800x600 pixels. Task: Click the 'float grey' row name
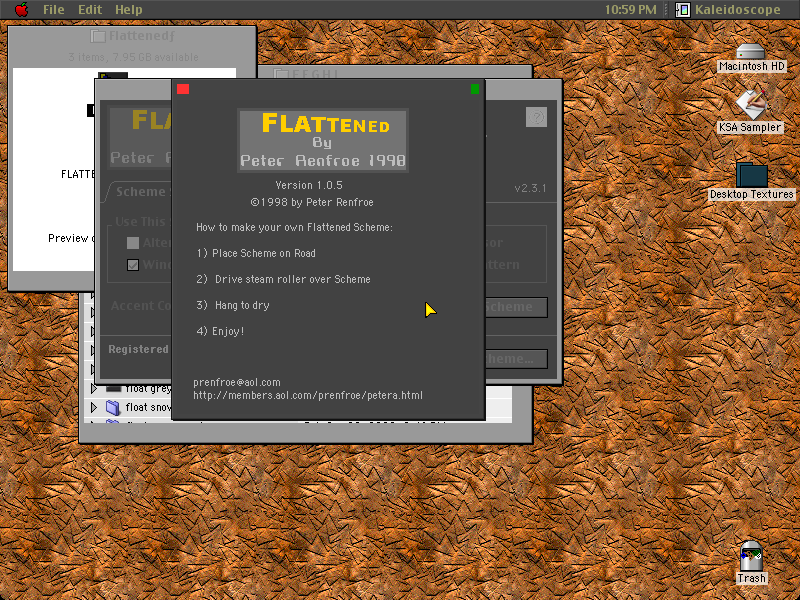148,389
